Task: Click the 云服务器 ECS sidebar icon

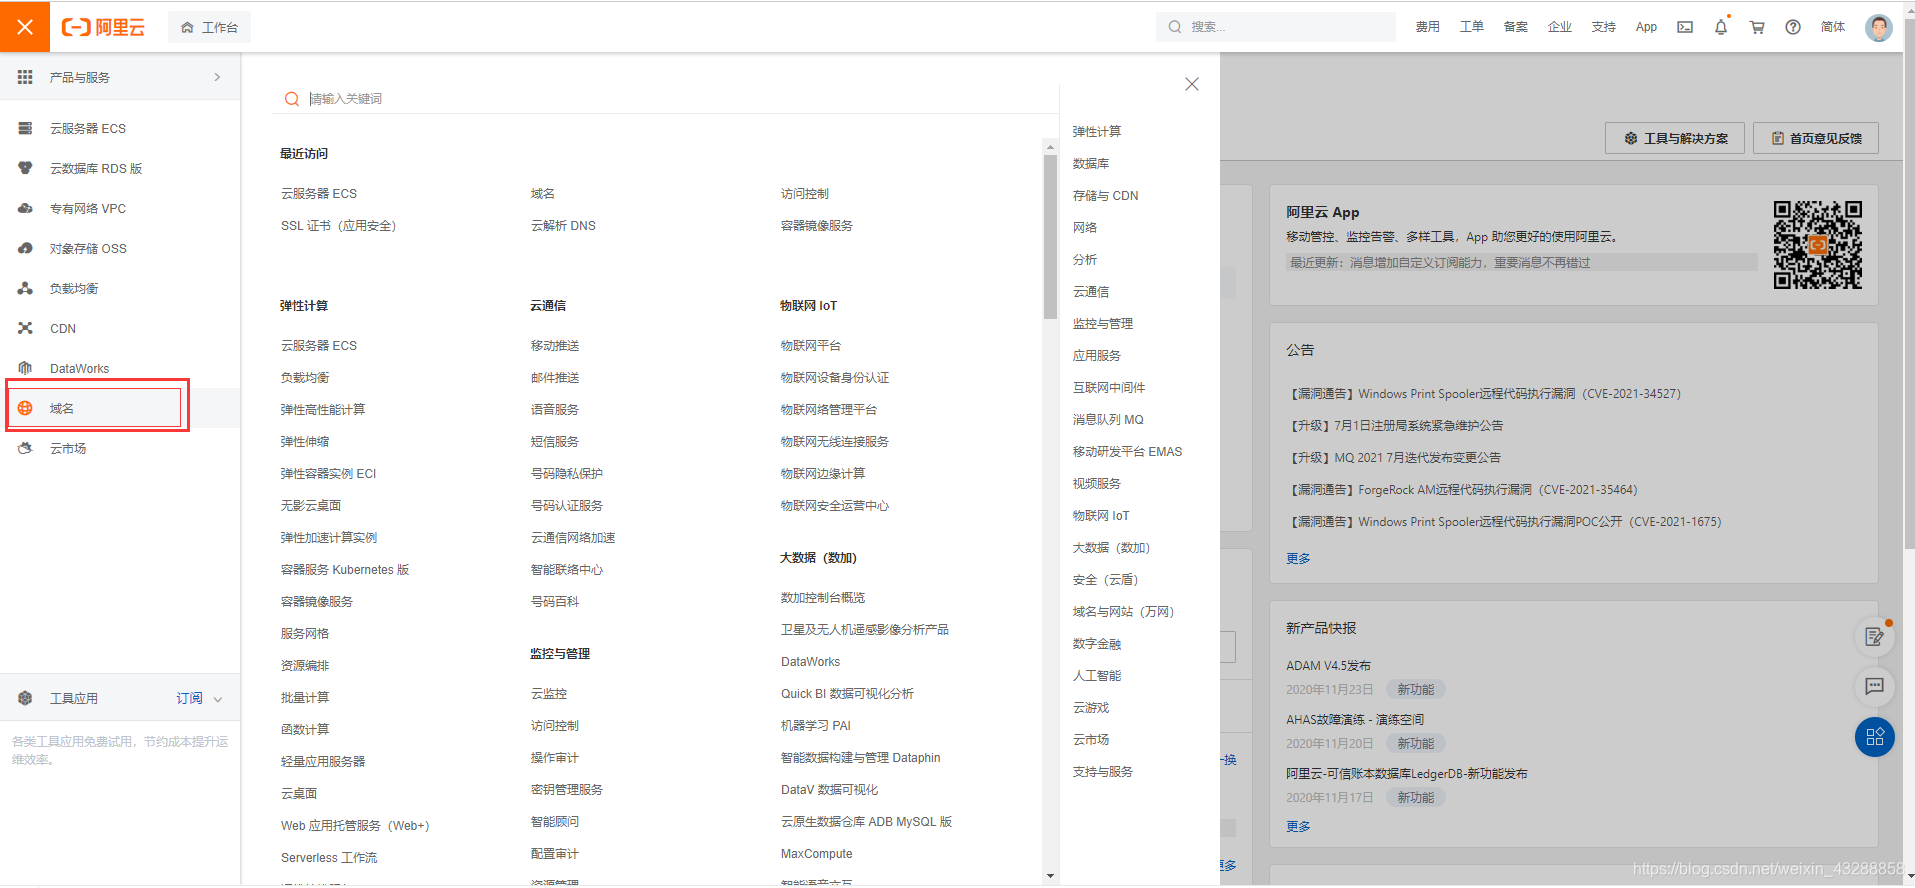Action: pos(25,128)
